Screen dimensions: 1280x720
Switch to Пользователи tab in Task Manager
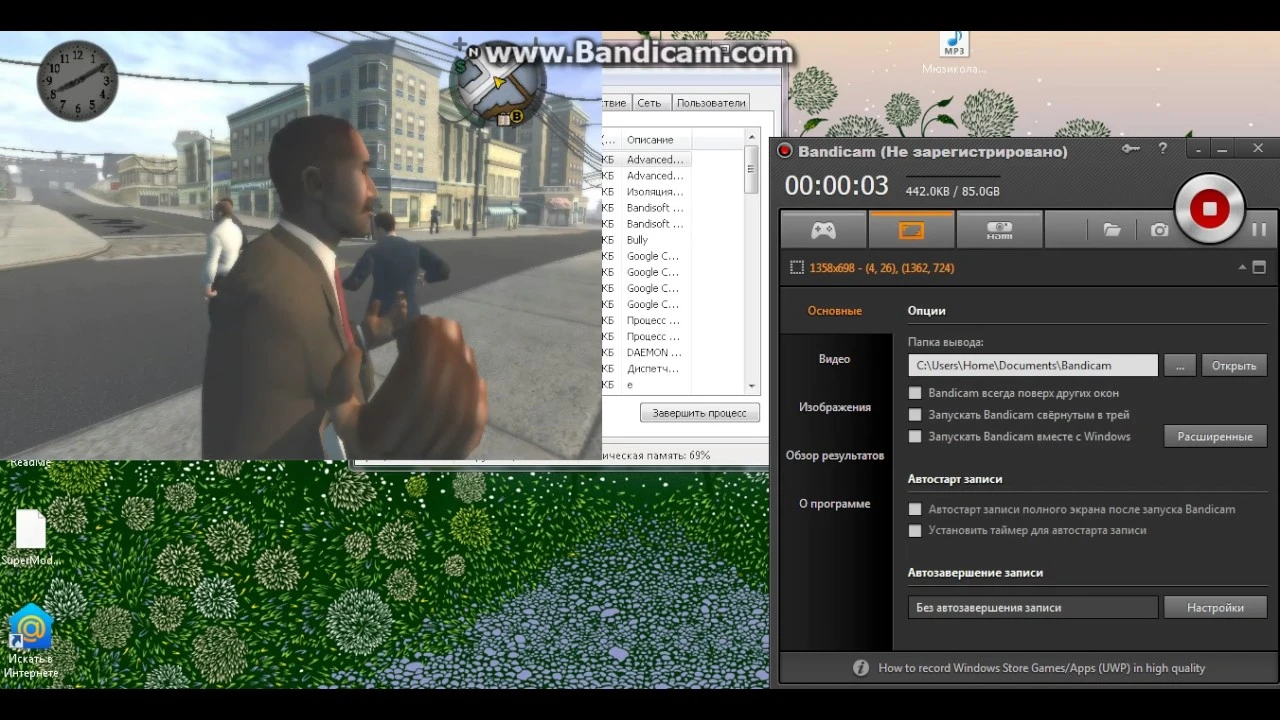coord(711,103)
